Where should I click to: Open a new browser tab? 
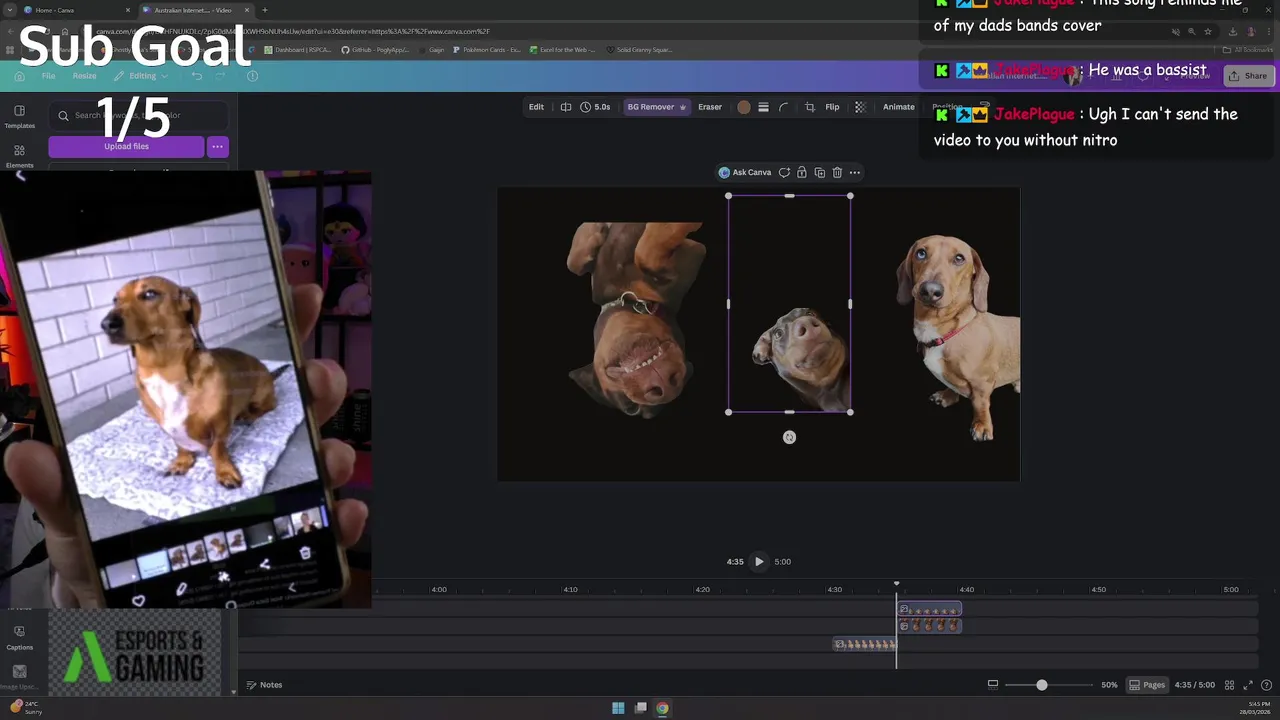click(264, 10)
